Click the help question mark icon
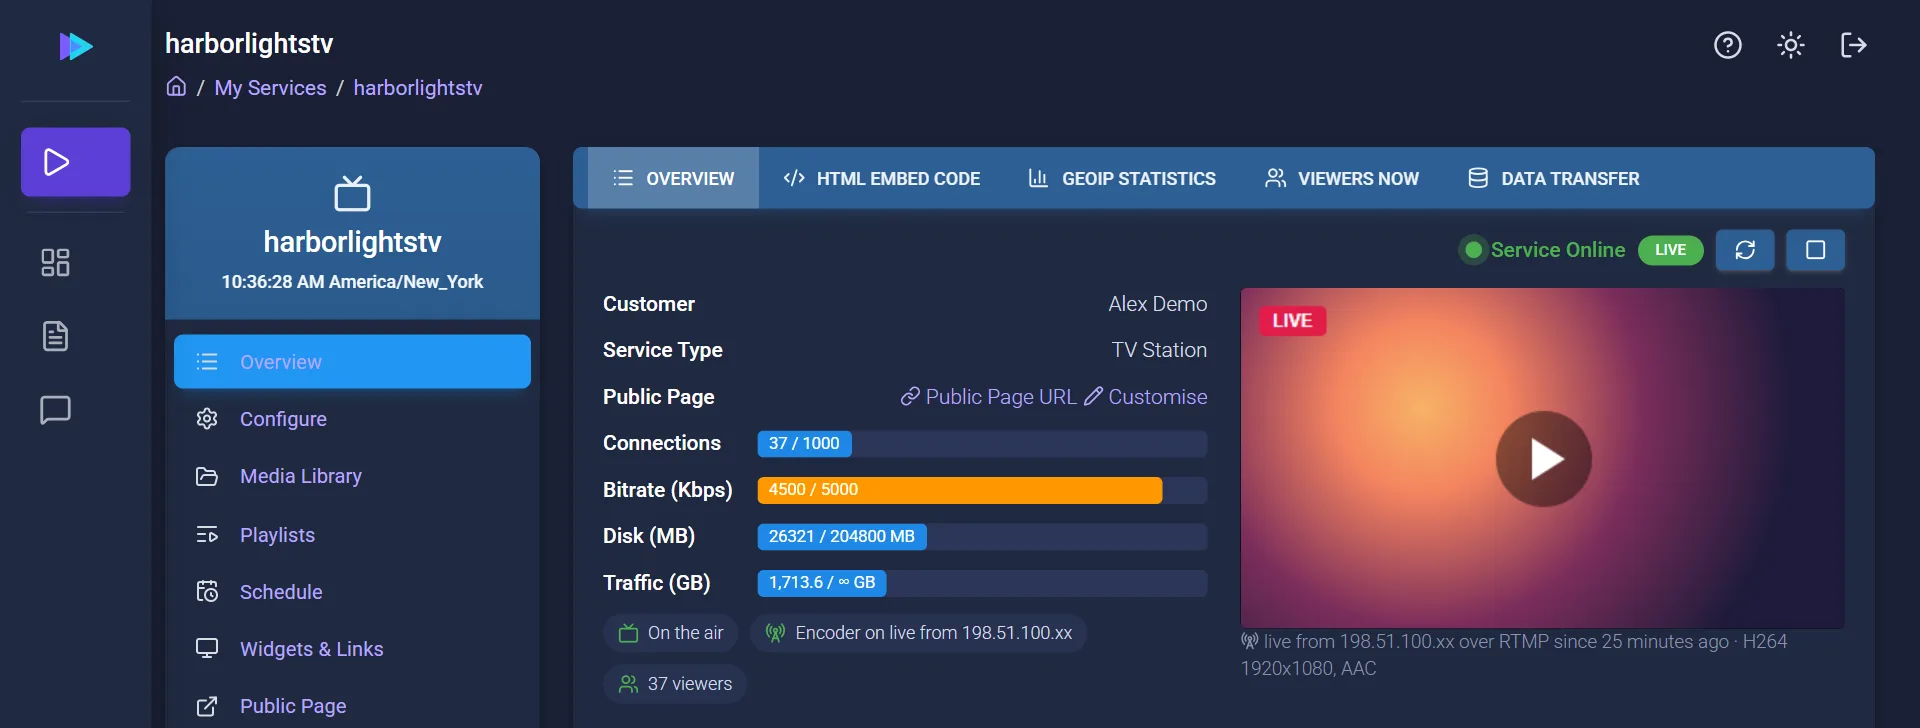Image resolution: width=1920 pixels, height=728 pixels. (1728, 45)
